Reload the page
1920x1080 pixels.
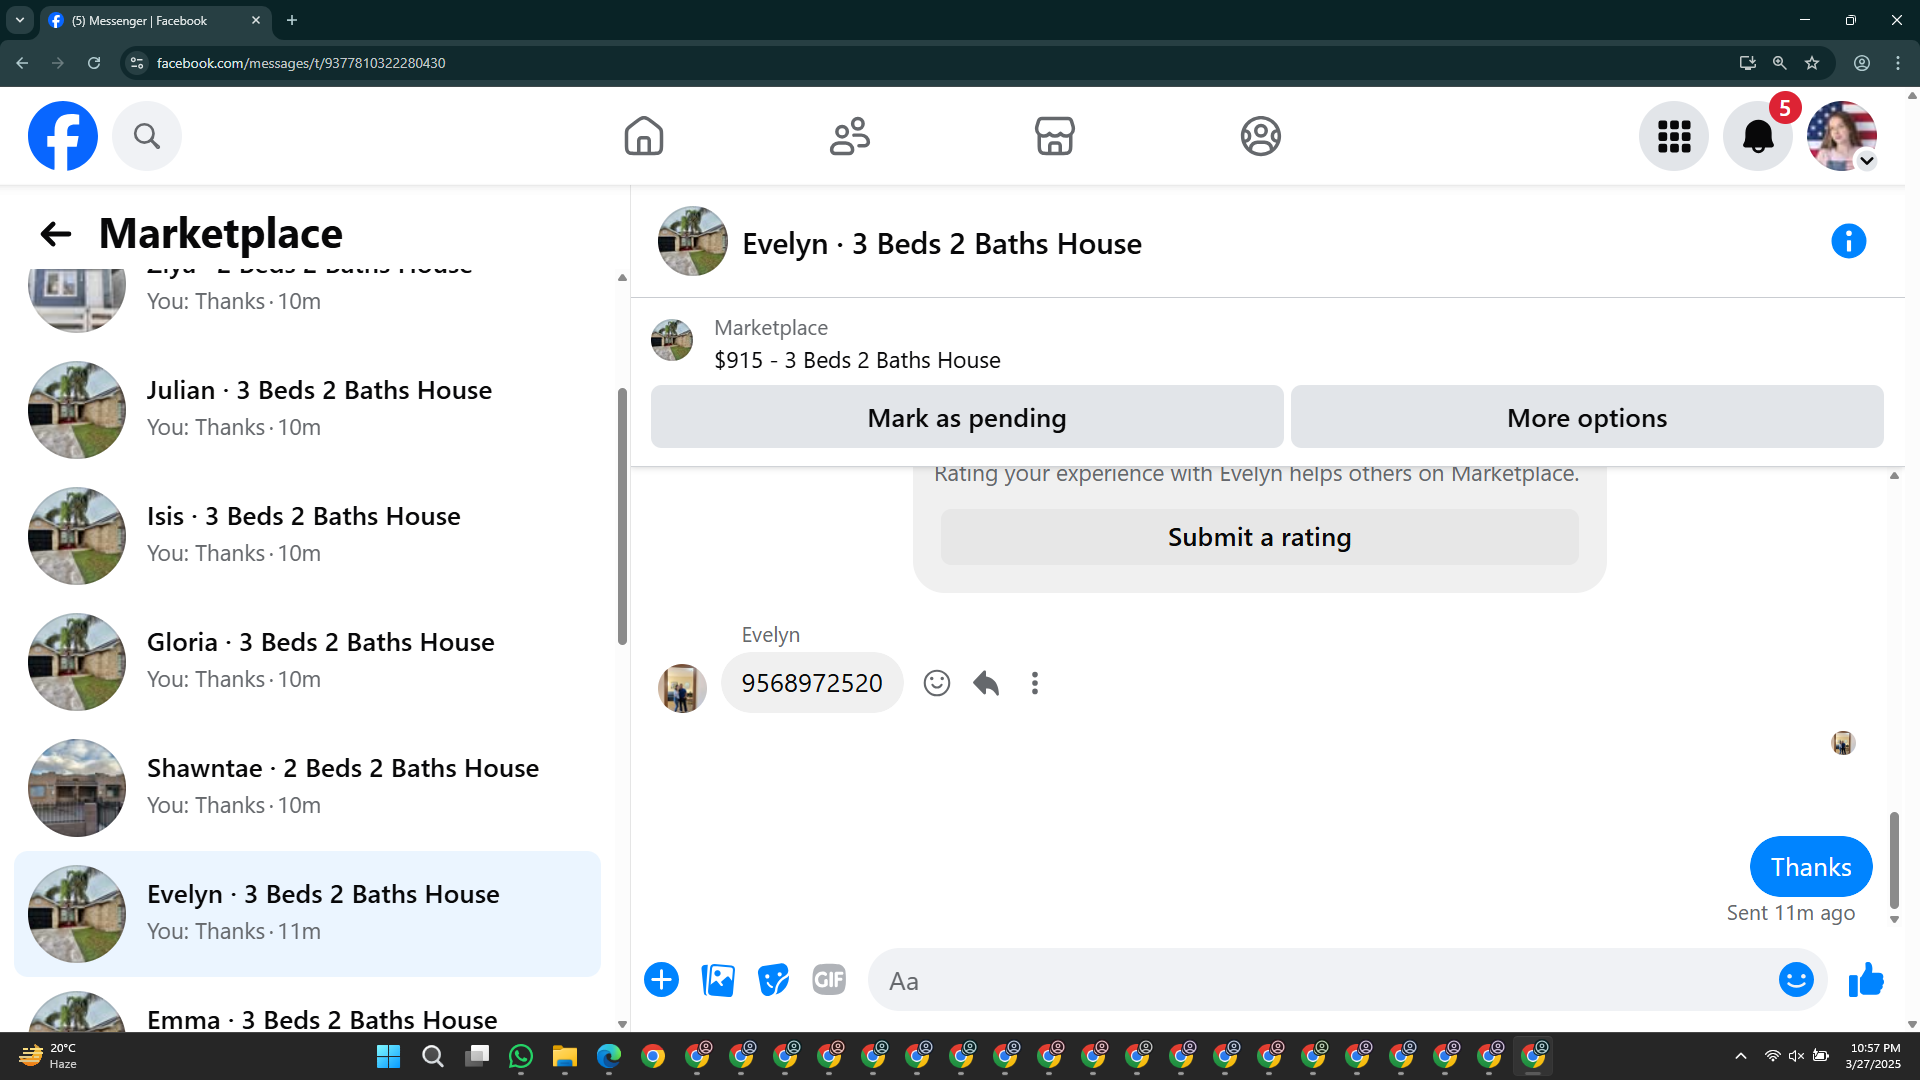point(94,63)
